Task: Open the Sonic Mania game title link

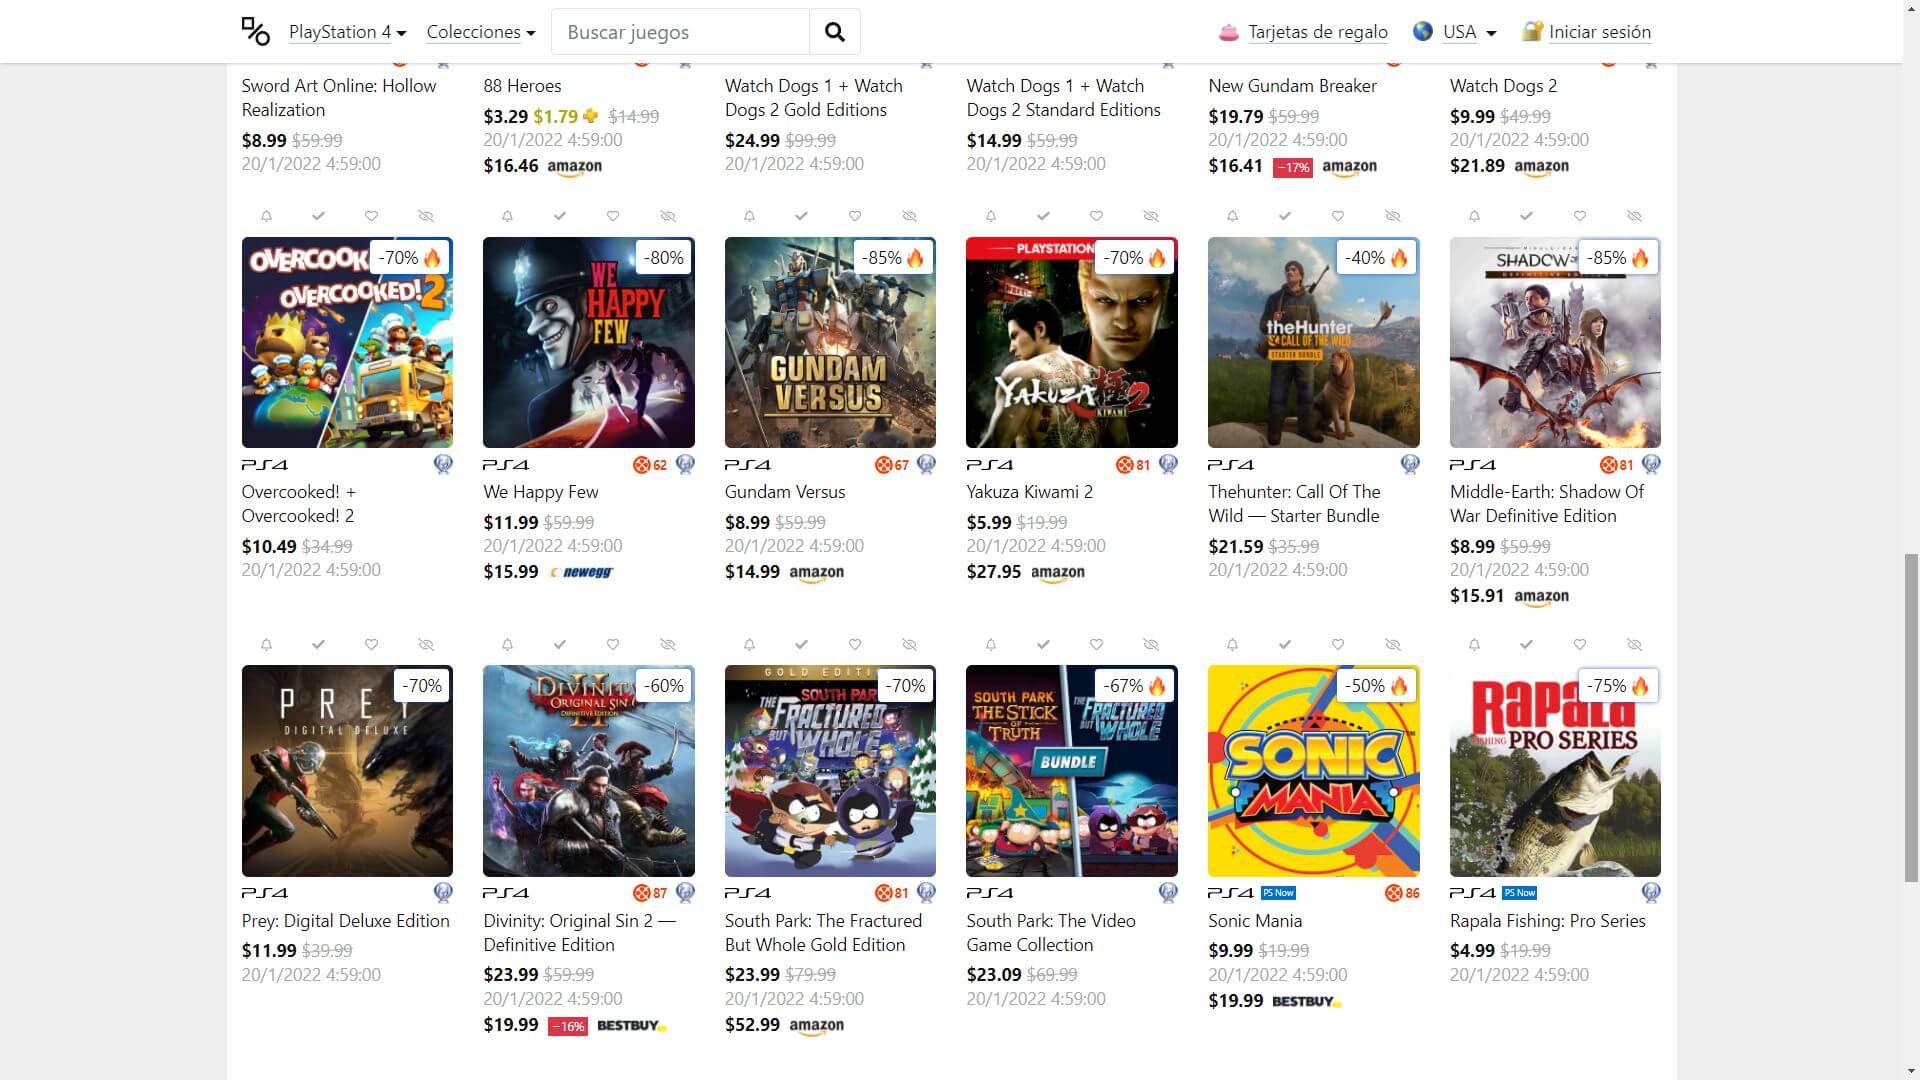Action: click(1255, 921)
